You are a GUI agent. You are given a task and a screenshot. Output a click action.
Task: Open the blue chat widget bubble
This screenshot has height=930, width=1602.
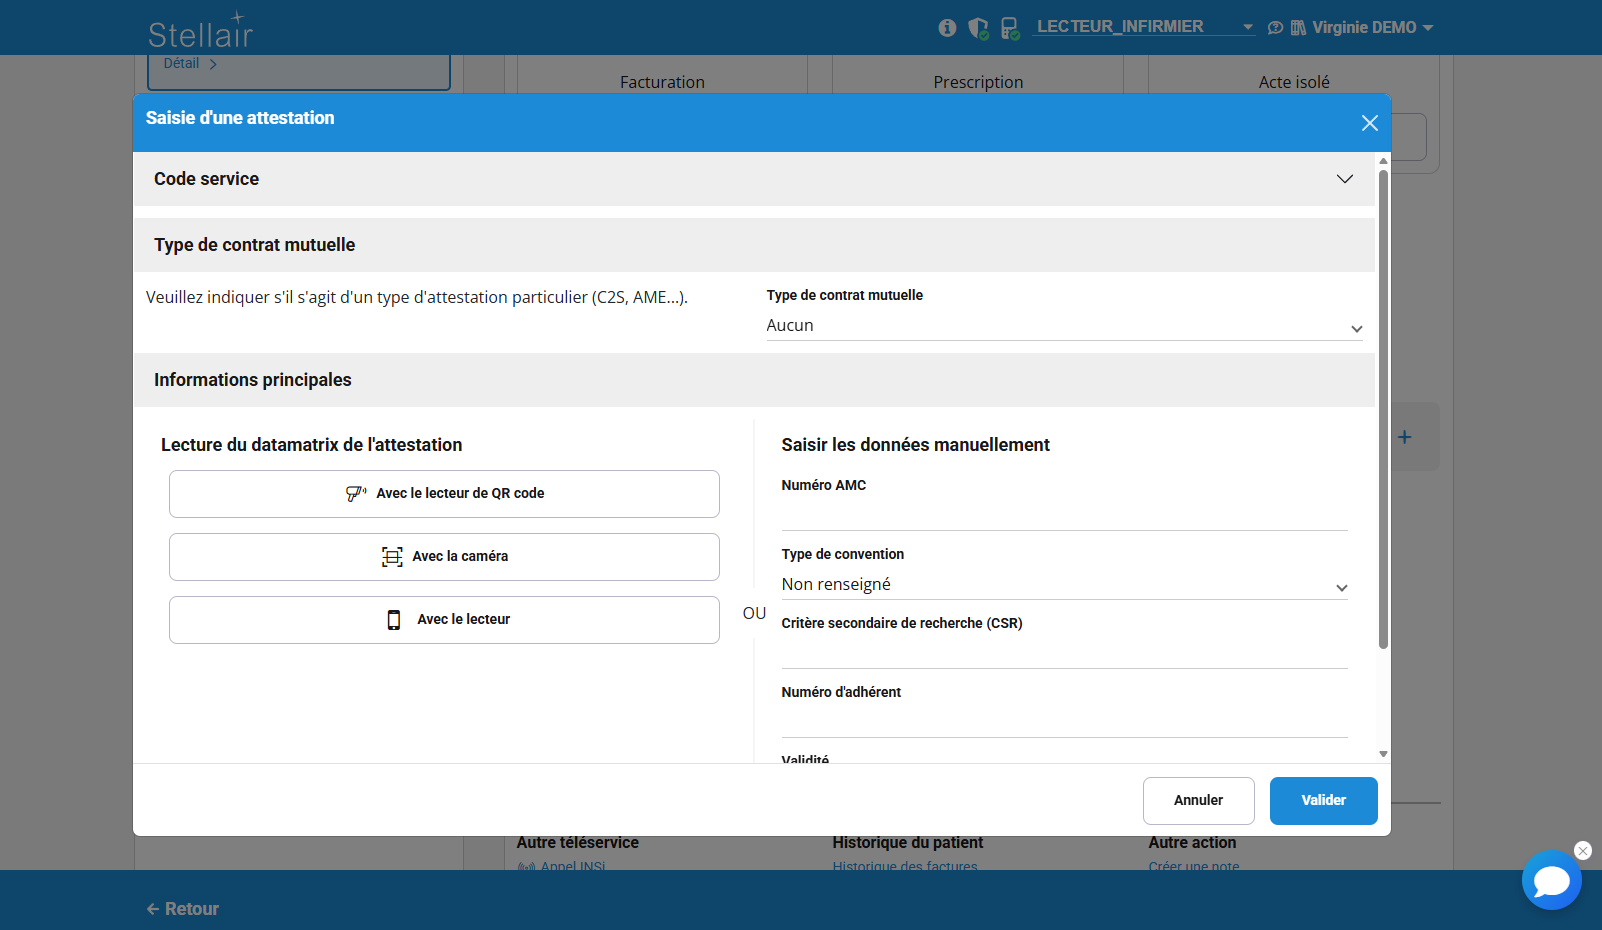tap(1551, 880)
